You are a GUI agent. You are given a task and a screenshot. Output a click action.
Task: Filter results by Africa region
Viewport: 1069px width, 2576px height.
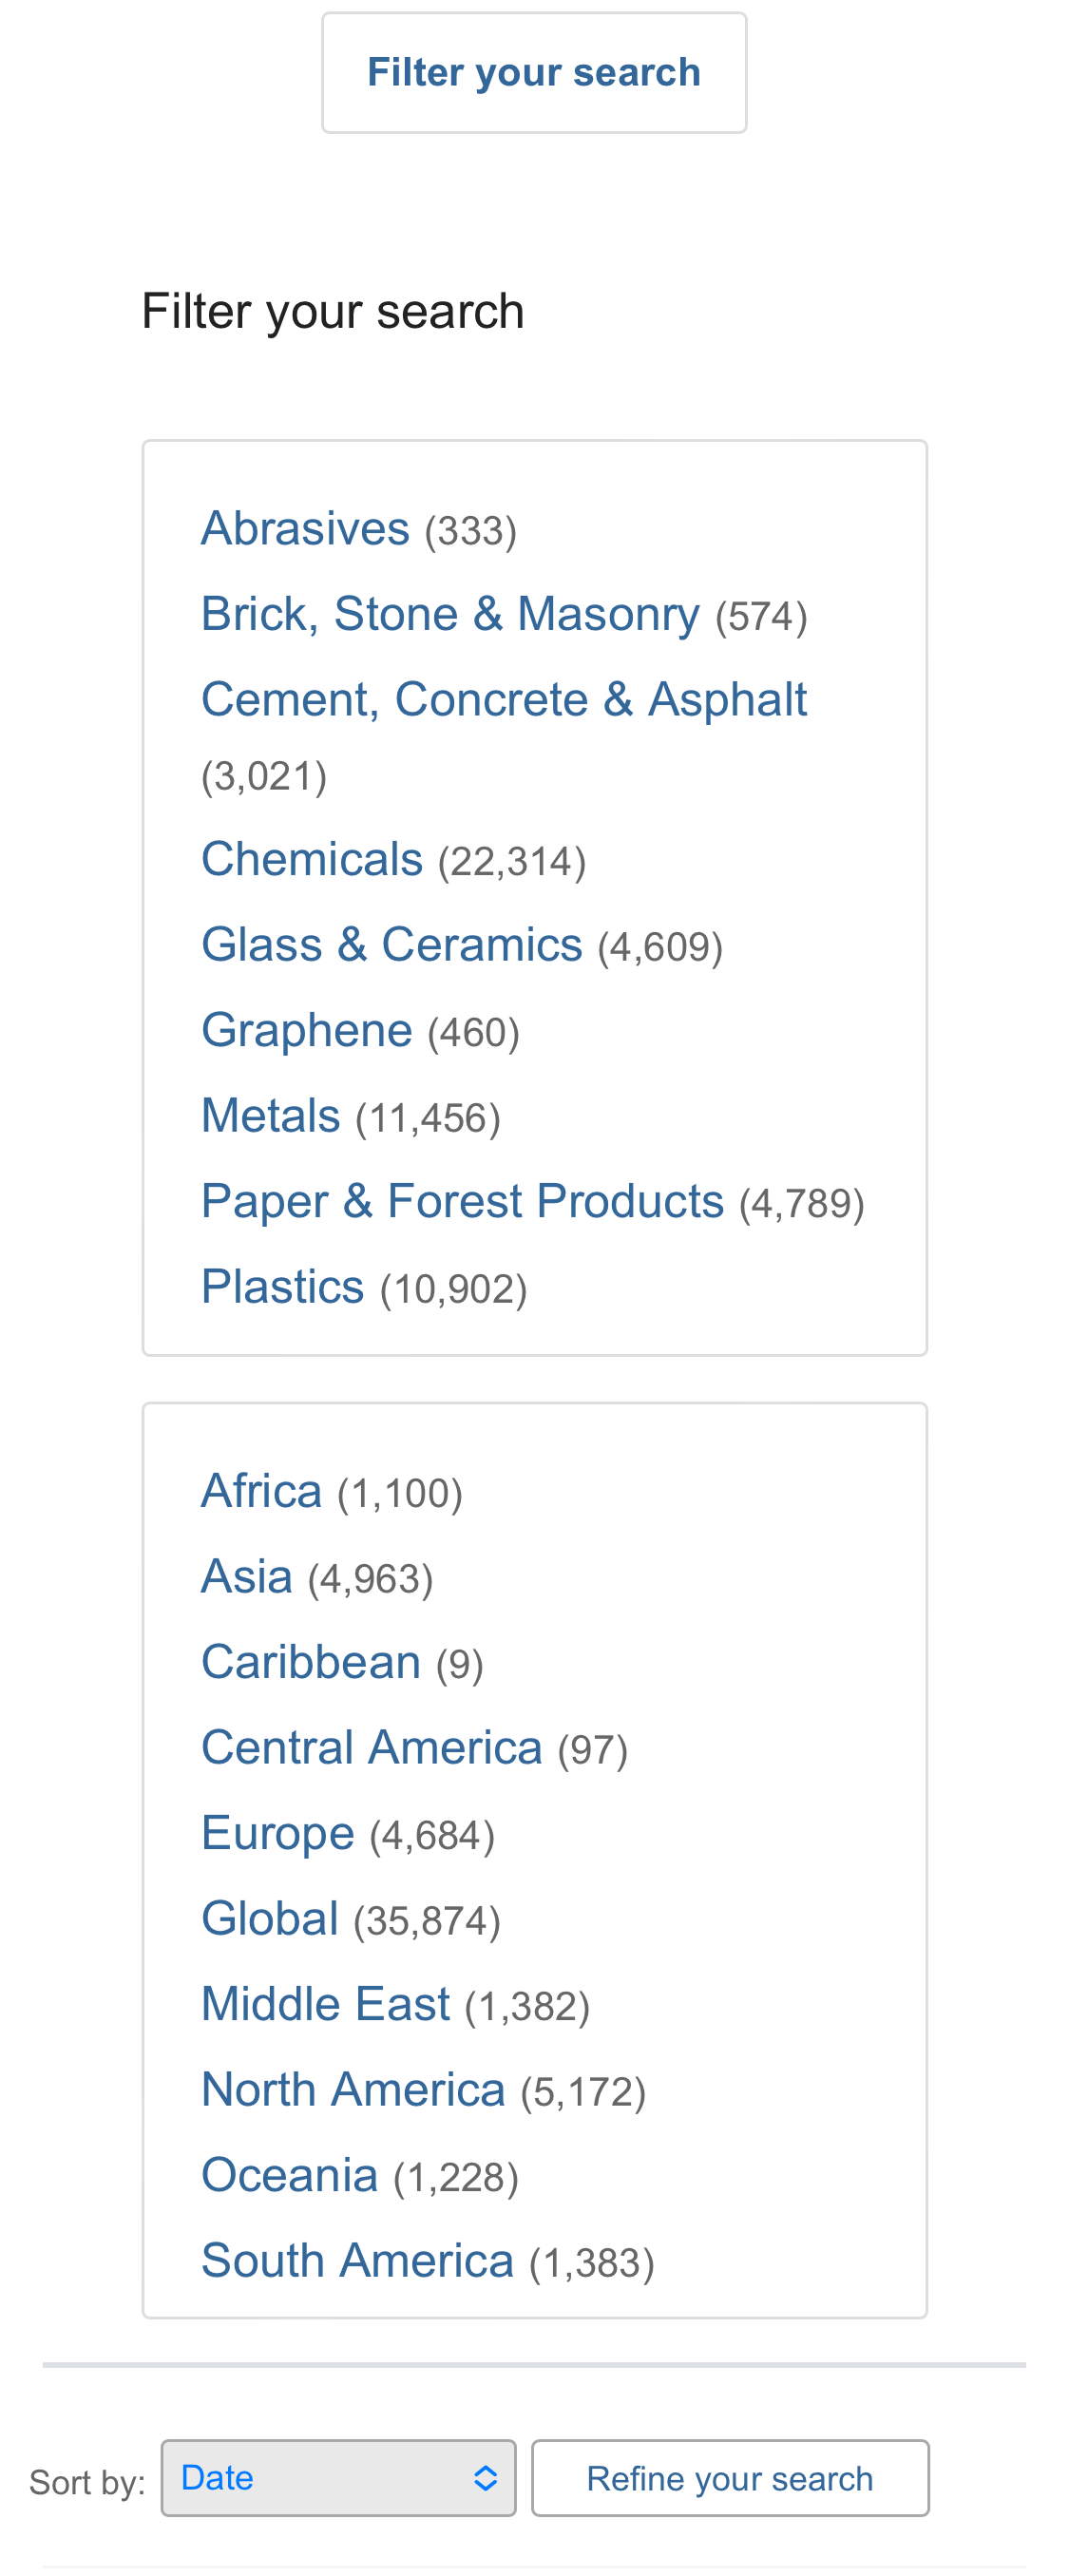pos(260,1489)
